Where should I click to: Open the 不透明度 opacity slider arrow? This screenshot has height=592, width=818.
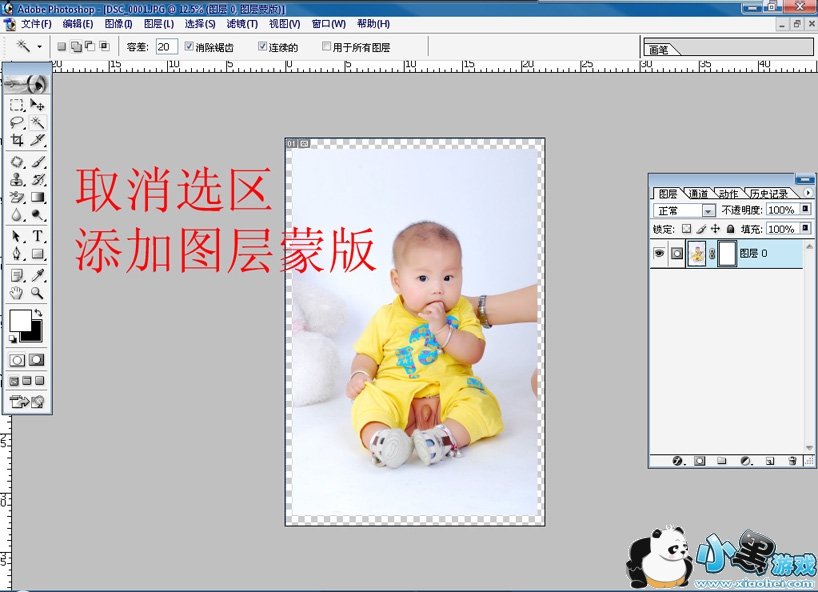(805, 209)
